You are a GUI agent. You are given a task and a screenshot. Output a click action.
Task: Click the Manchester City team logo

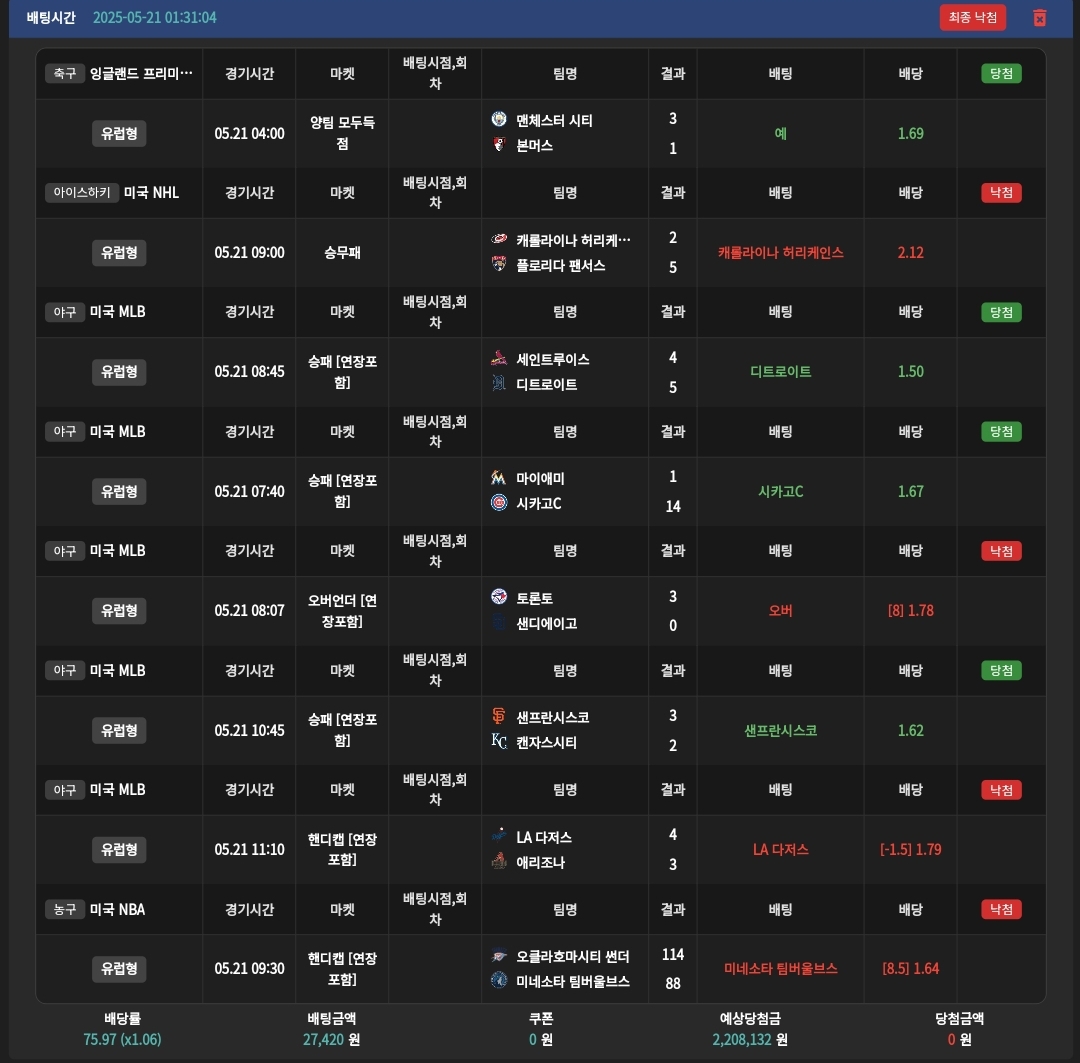coord(499,120)
